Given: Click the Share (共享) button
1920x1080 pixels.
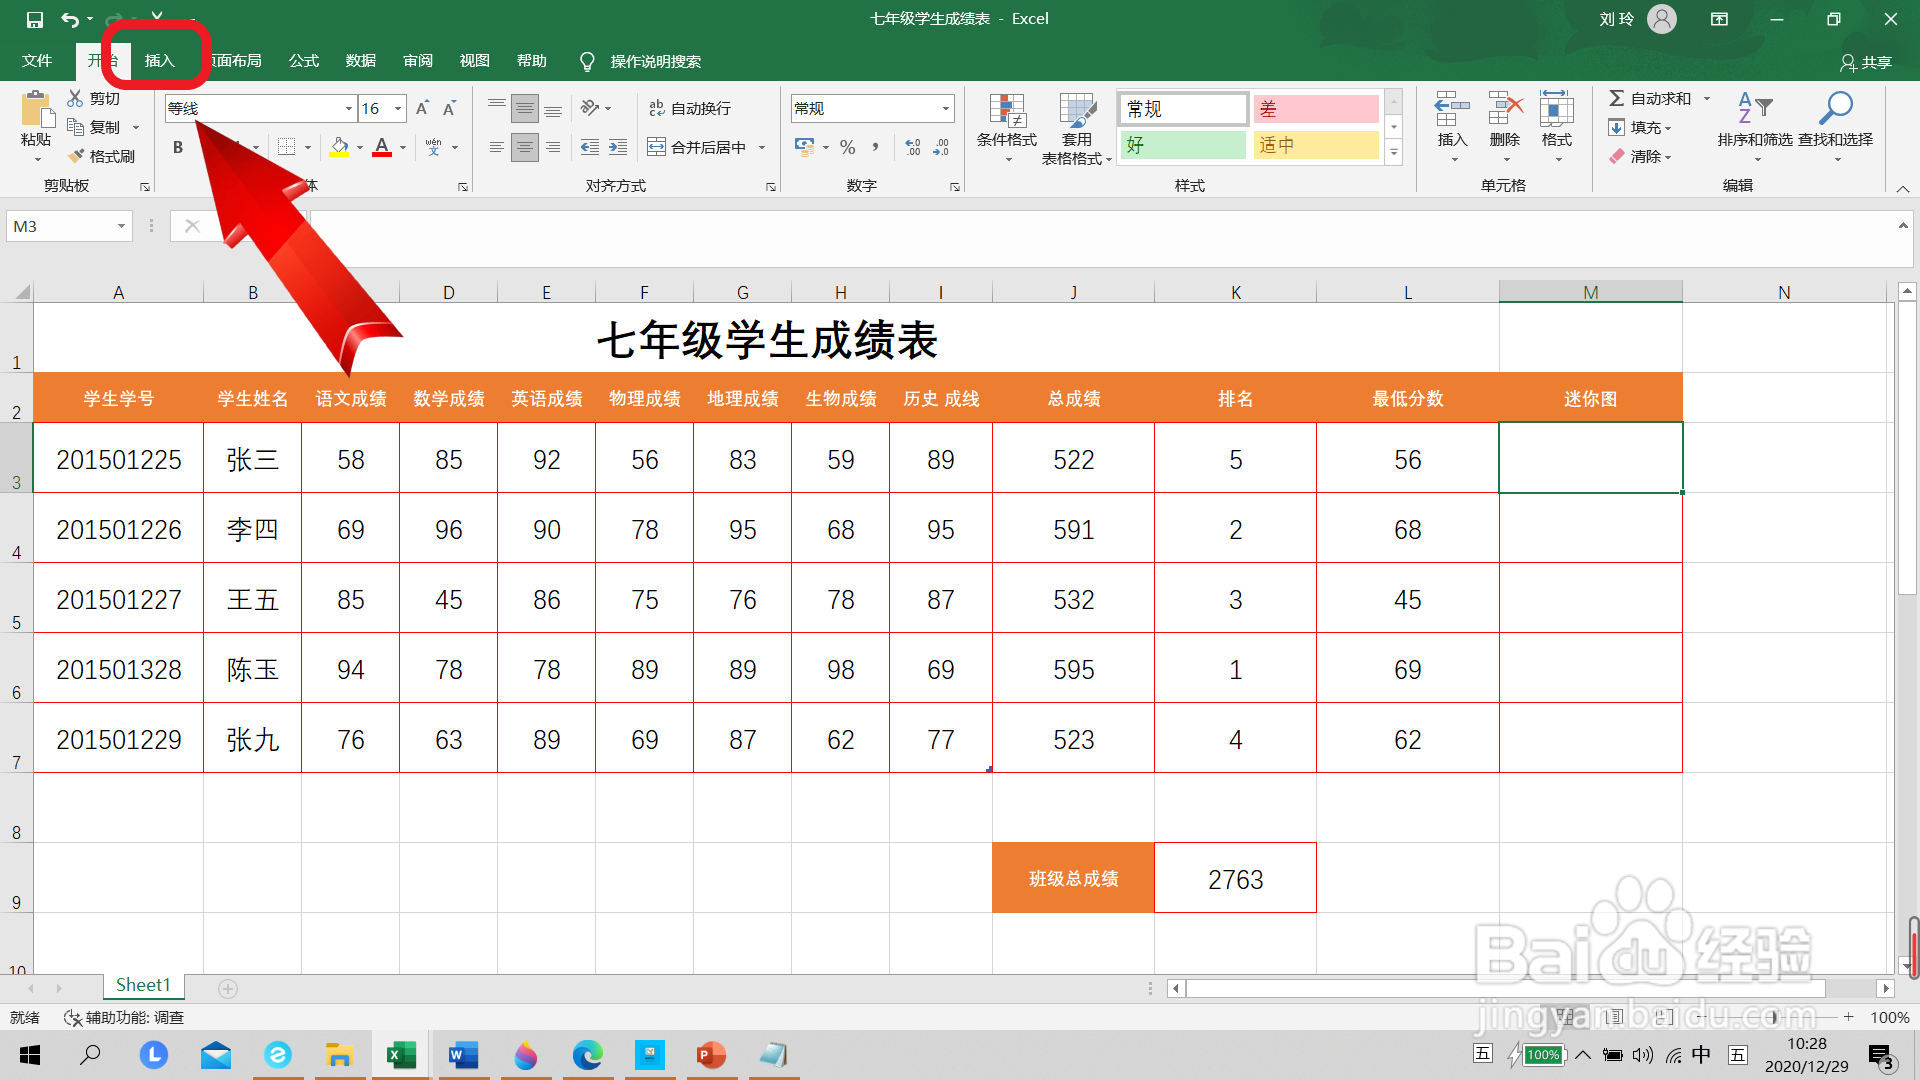Looking at the screenshot, I should point(1866,62).
